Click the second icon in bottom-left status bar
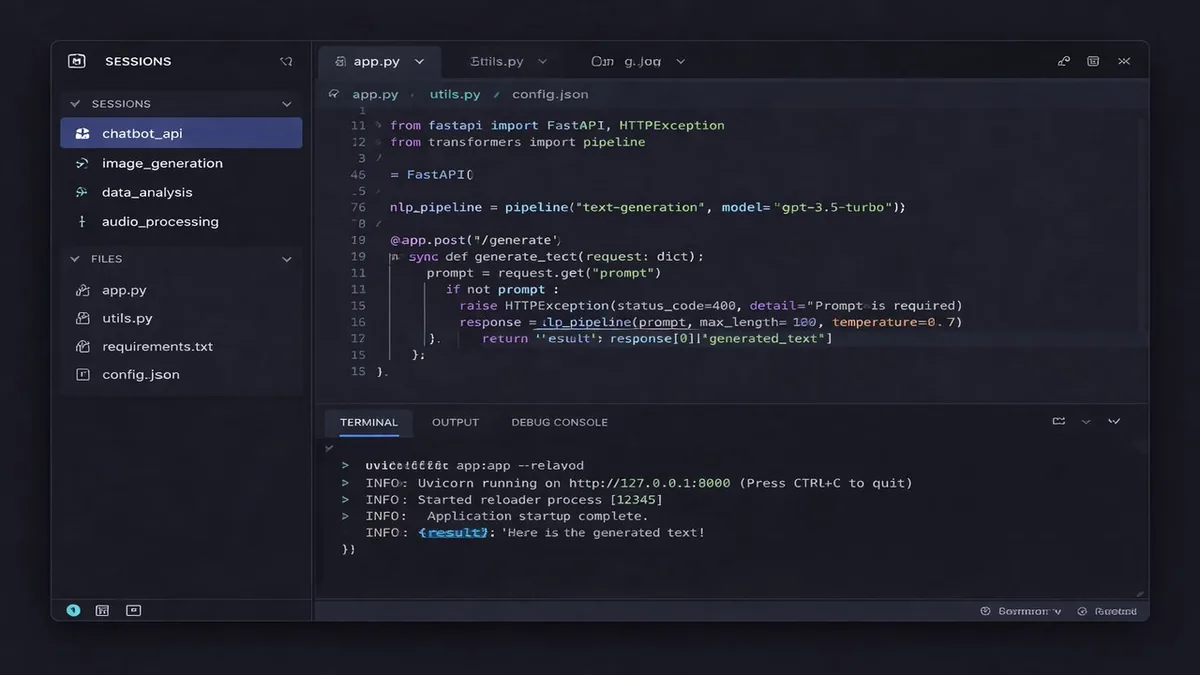The image size is (1200, 675). point(102,610)
